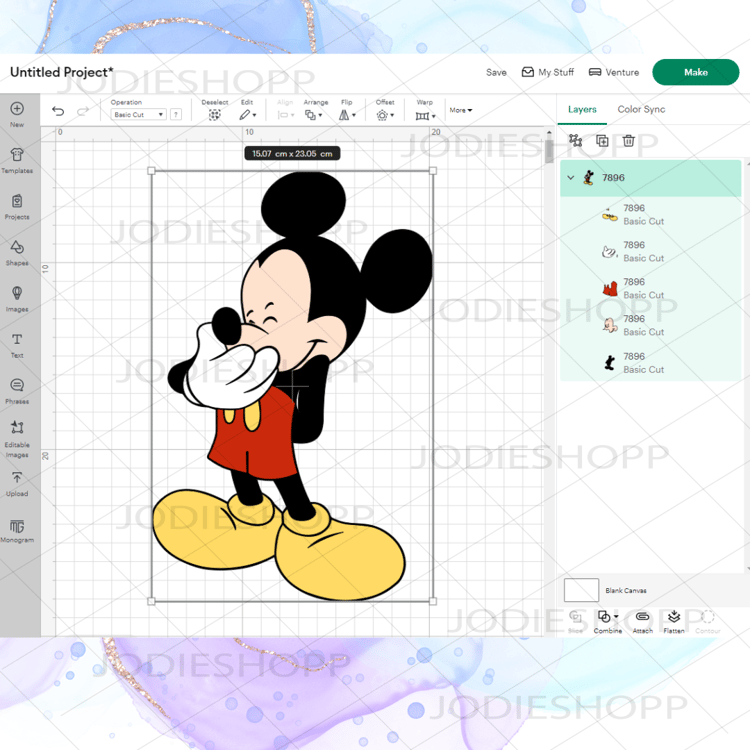This screenshot has height=750, width=750.
Task: Select the Layers tab
Action: [x=582, y=109]
